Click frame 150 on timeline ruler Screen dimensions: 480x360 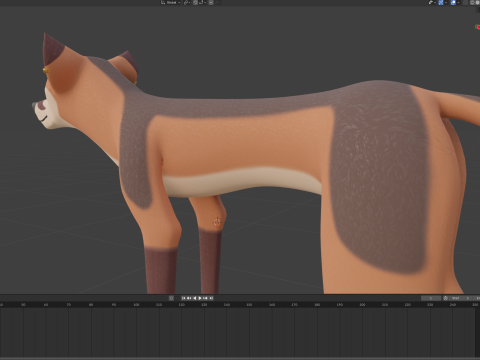click(249, 305)
